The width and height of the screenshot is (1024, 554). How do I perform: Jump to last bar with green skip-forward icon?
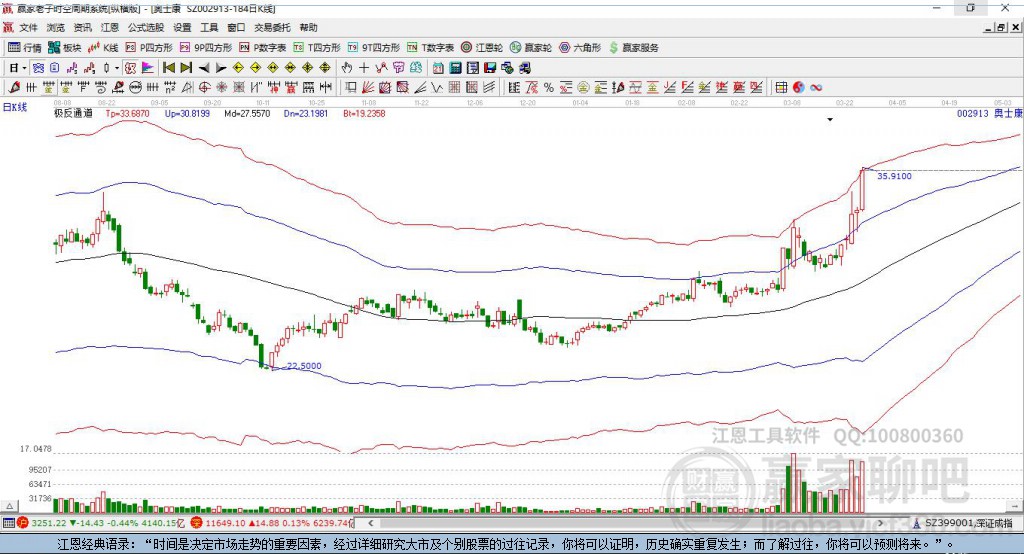pos(186,68)
